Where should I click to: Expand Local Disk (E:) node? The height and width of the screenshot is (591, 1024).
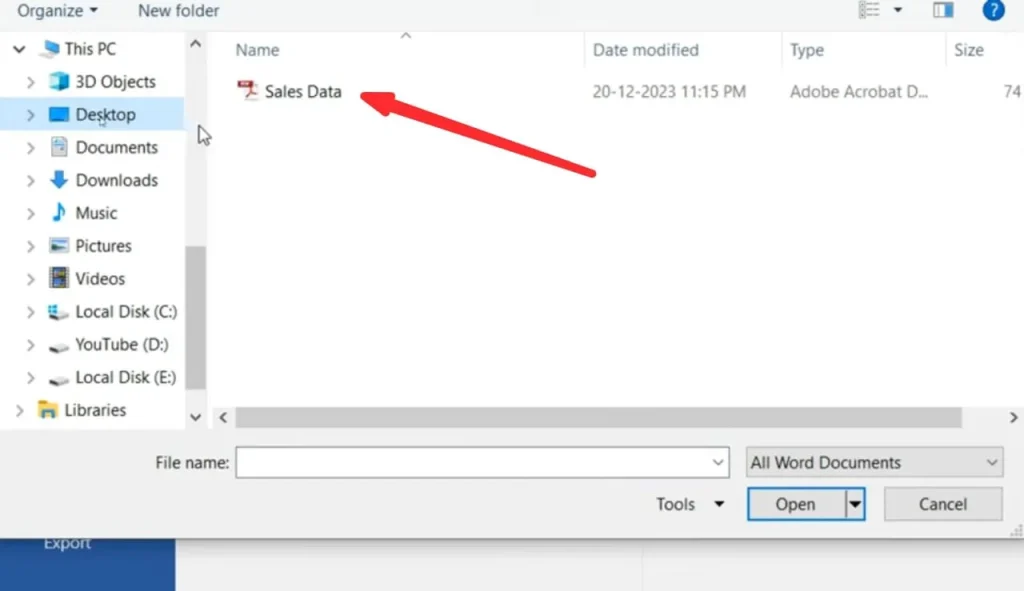30,378
